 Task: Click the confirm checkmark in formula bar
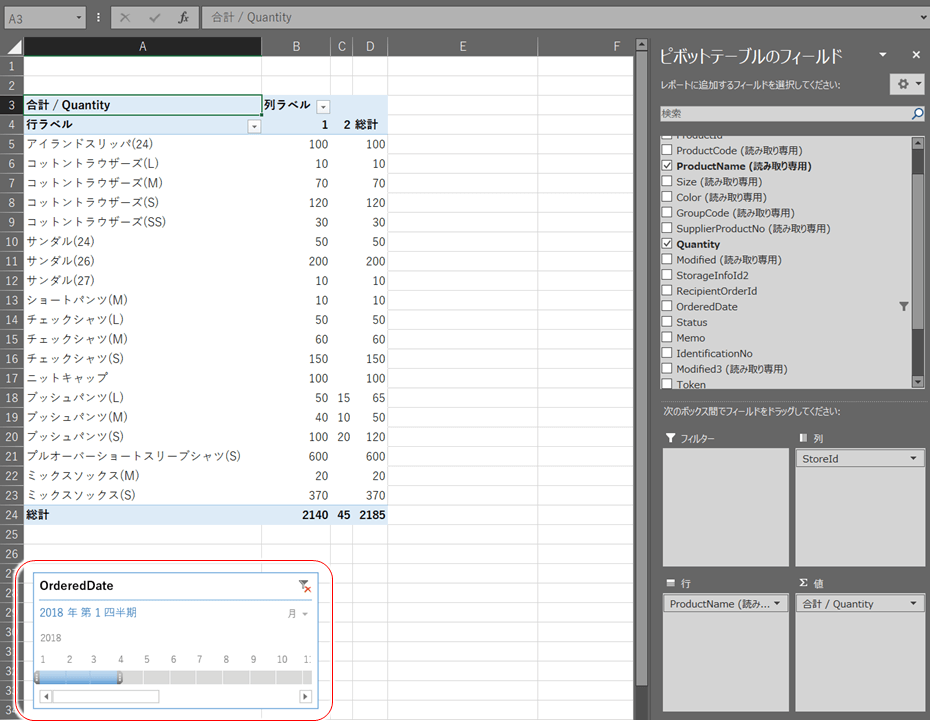pyautogui.click(x=155, y=18)
